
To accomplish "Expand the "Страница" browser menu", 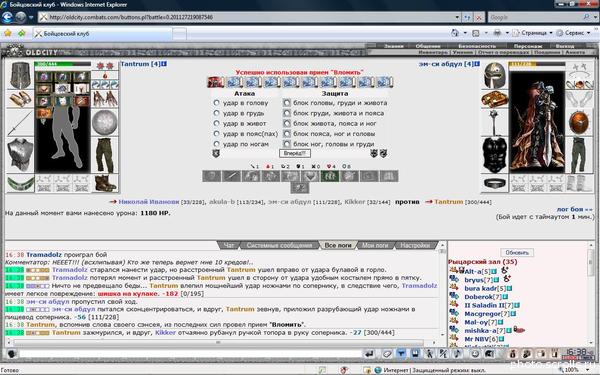I will click(x=533, y=33).
